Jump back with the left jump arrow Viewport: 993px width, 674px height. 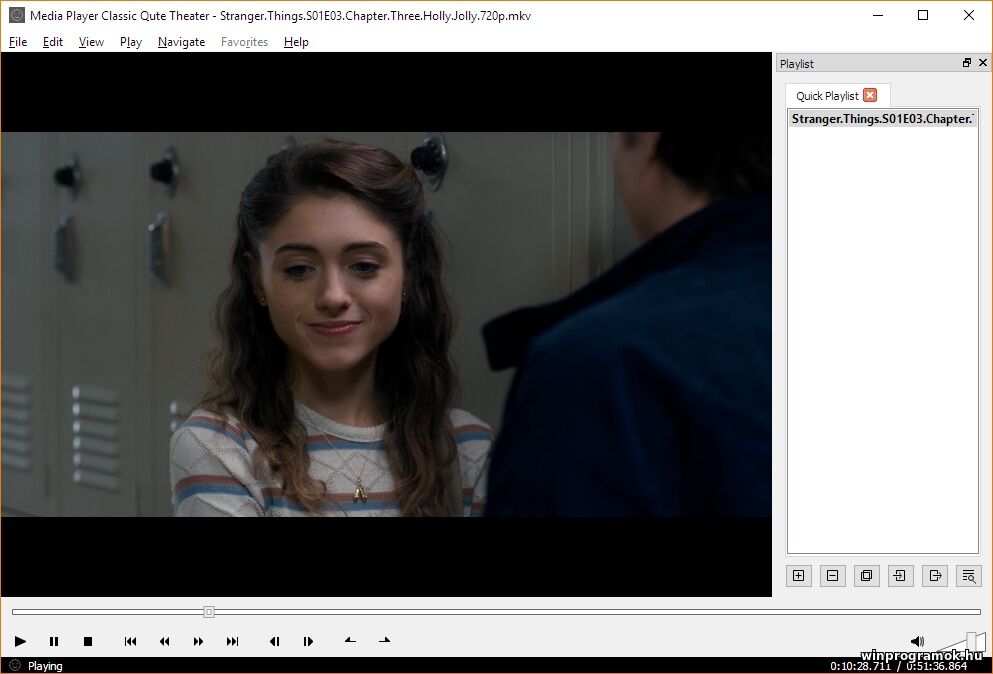point(349,641)
